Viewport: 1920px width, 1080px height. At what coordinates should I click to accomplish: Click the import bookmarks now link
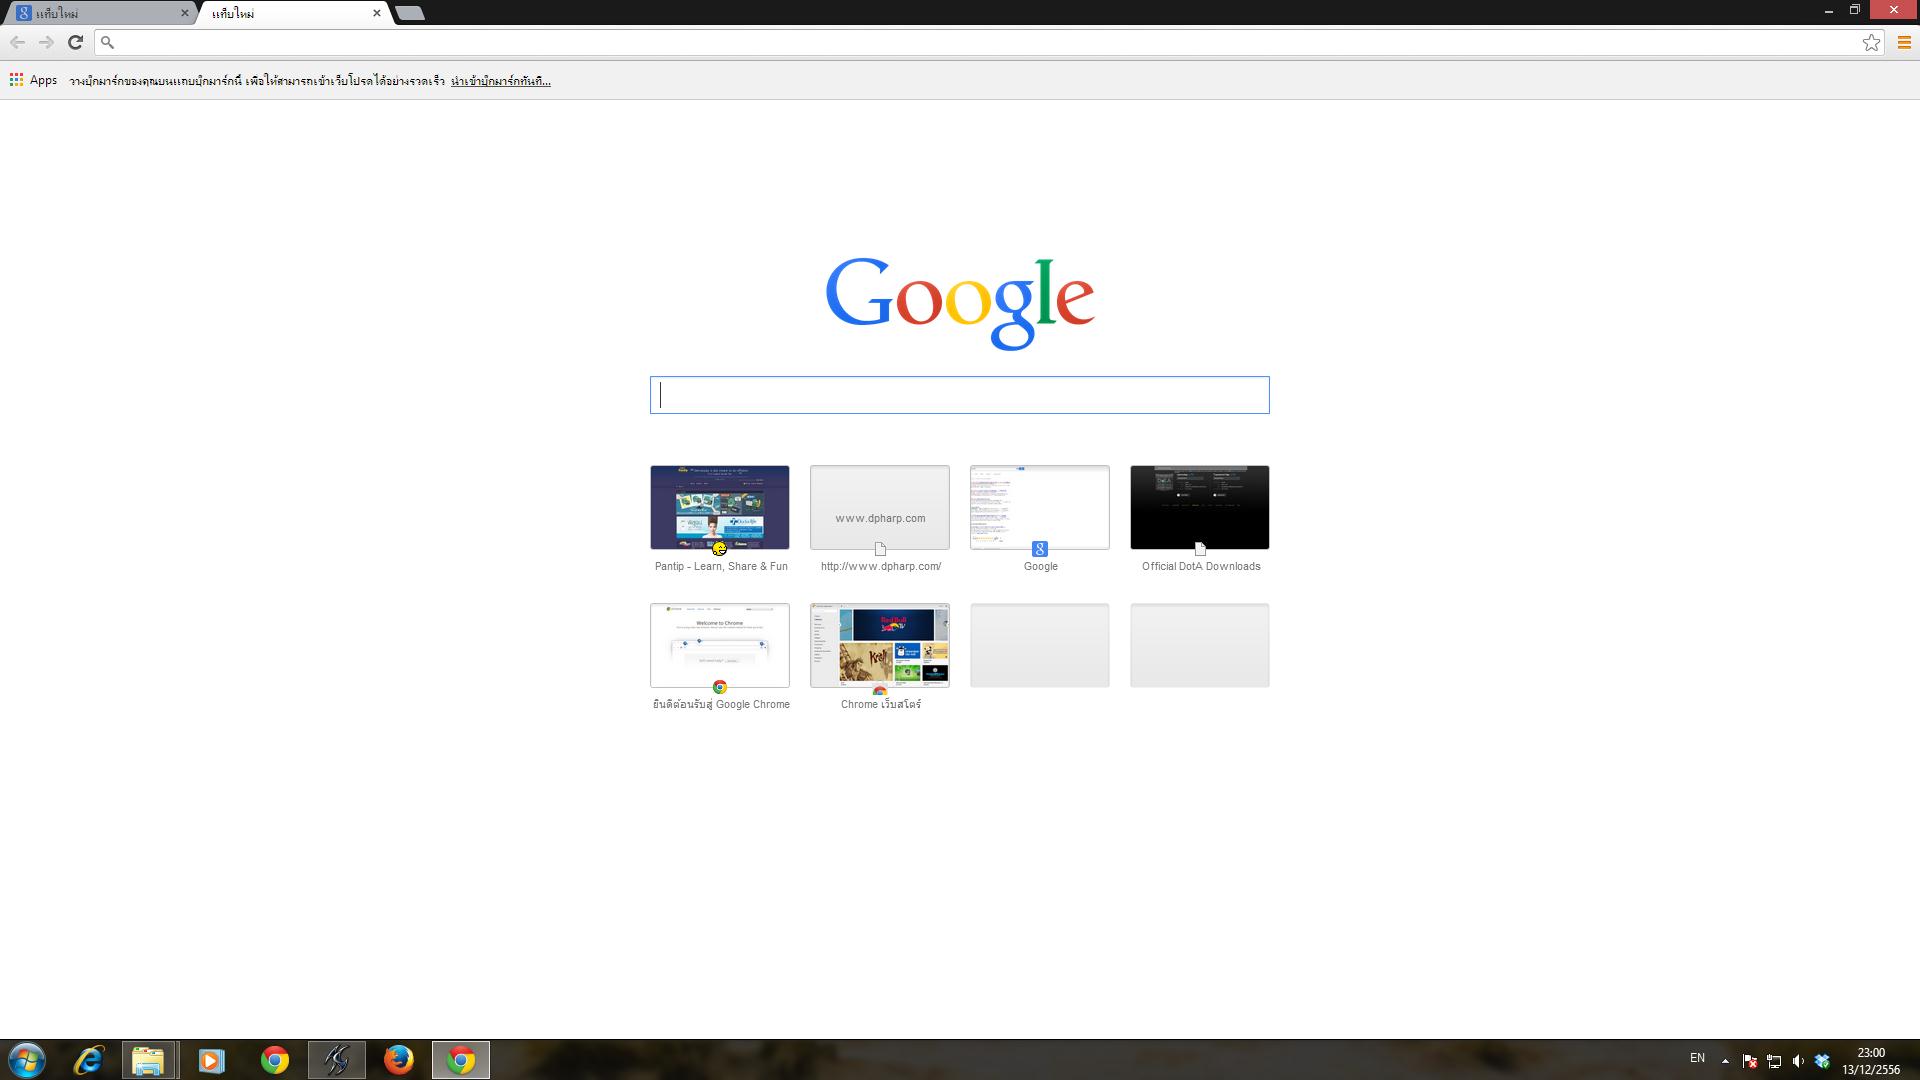pos(500,81)
